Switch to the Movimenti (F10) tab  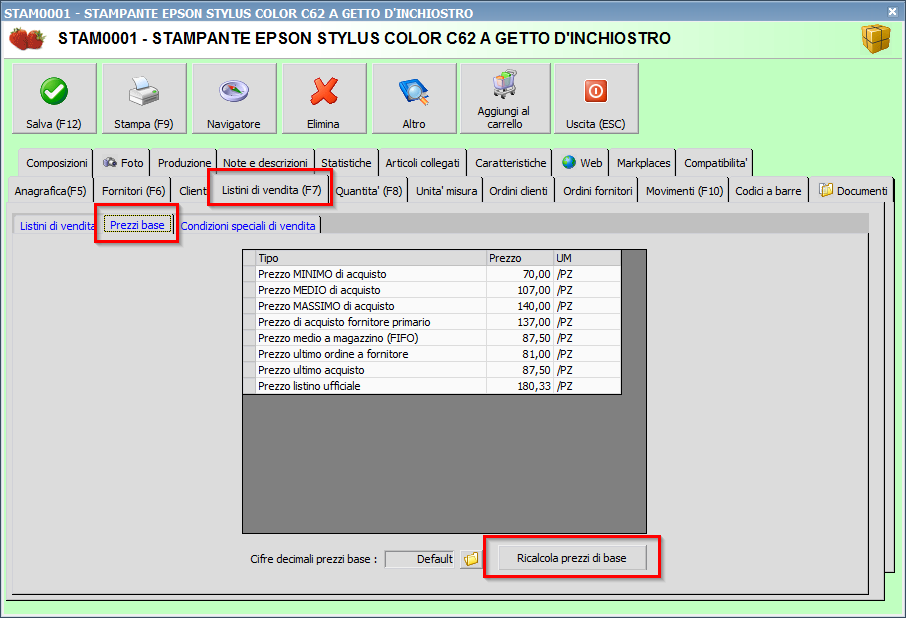point(684,191)
